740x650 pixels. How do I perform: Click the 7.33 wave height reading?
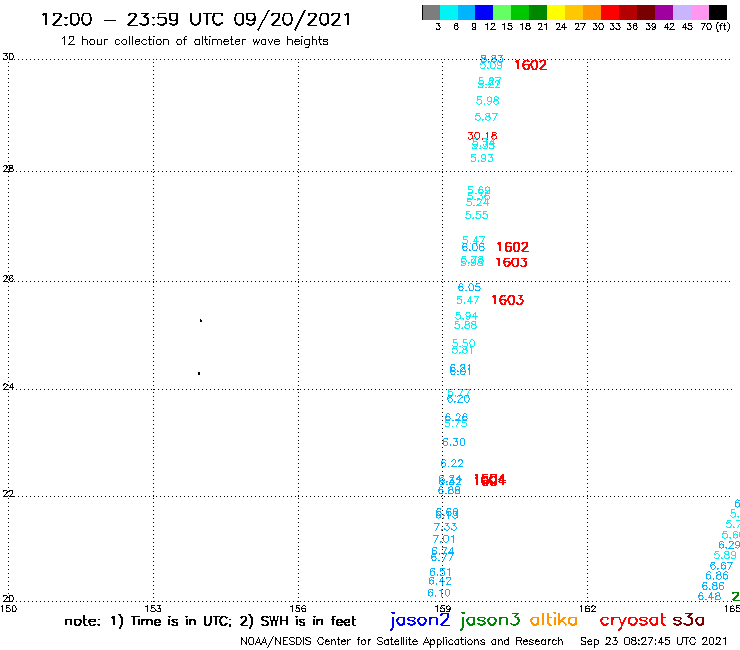coord(446,527)
